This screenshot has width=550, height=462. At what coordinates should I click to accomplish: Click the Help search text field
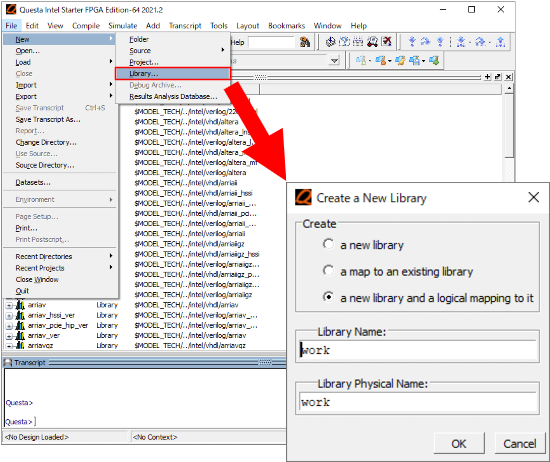272,42
